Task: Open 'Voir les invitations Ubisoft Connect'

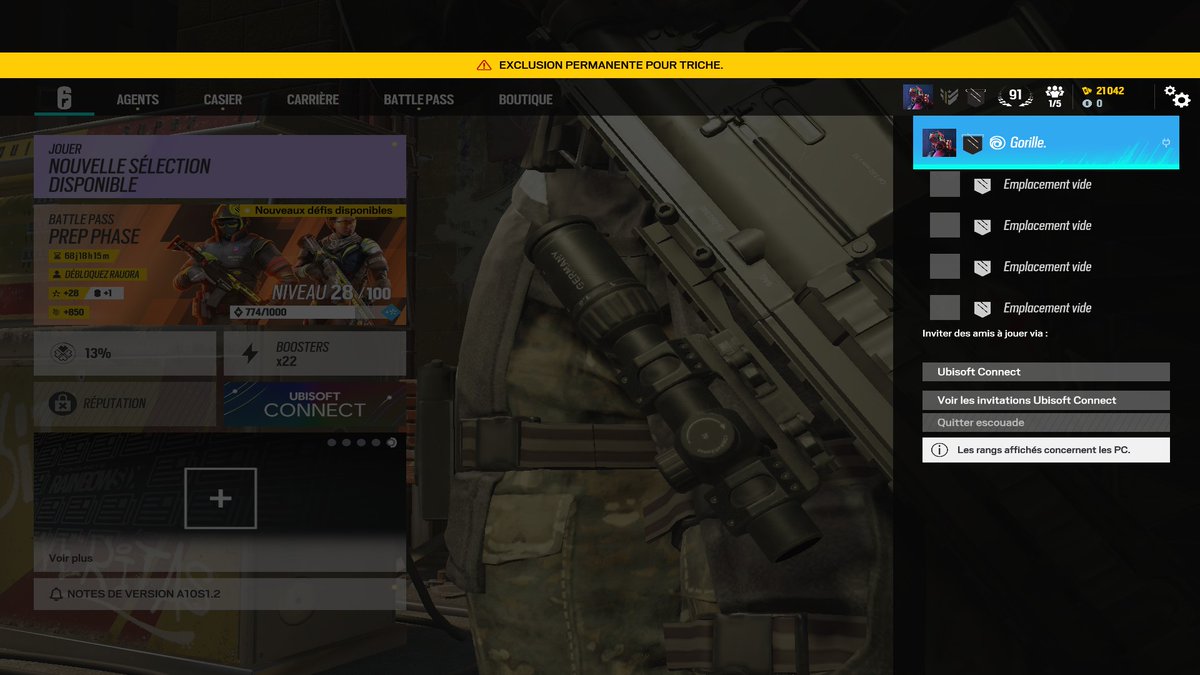Action: tap(1046, 400)
